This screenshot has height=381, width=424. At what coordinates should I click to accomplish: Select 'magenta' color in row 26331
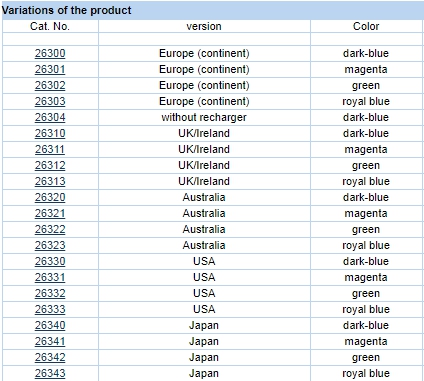coord(366,277)
